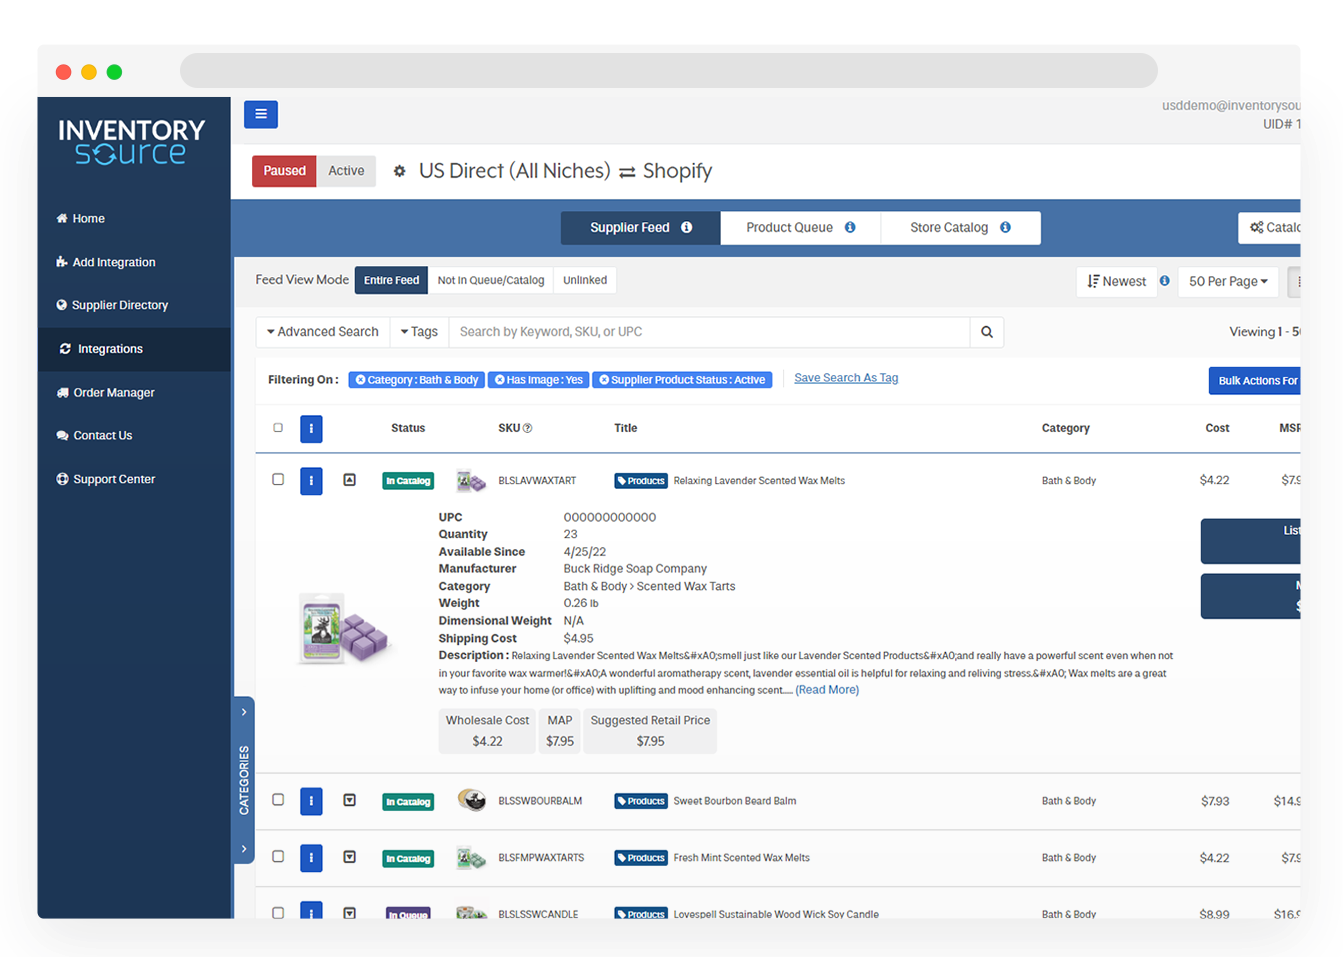Collapse the Relaxing Lavender product details

[349, 479]
